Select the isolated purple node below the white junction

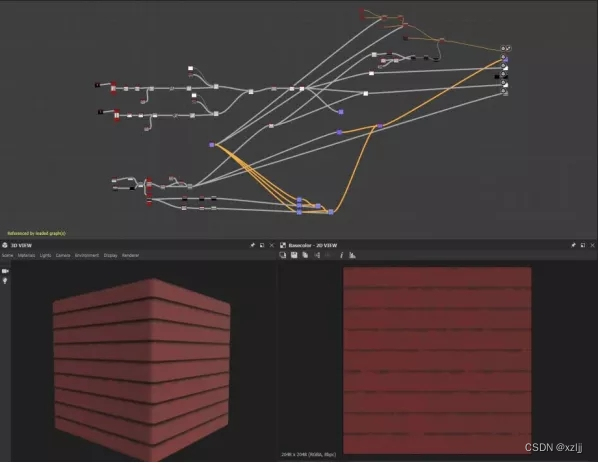(x=341, y=112)
